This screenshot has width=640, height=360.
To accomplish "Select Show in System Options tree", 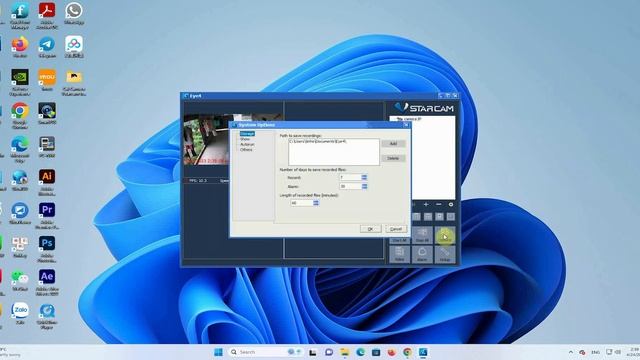I will pos(245,139).
